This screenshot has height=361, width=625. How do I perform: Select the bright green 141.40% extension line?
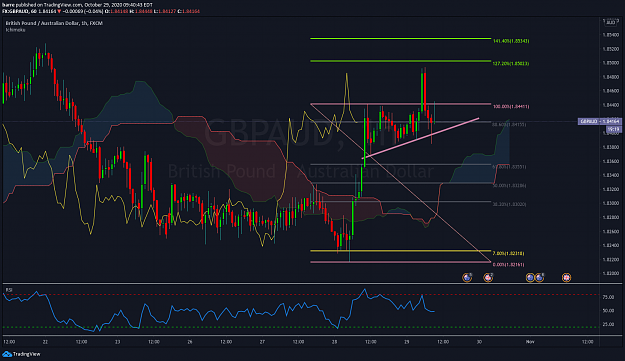401,39
